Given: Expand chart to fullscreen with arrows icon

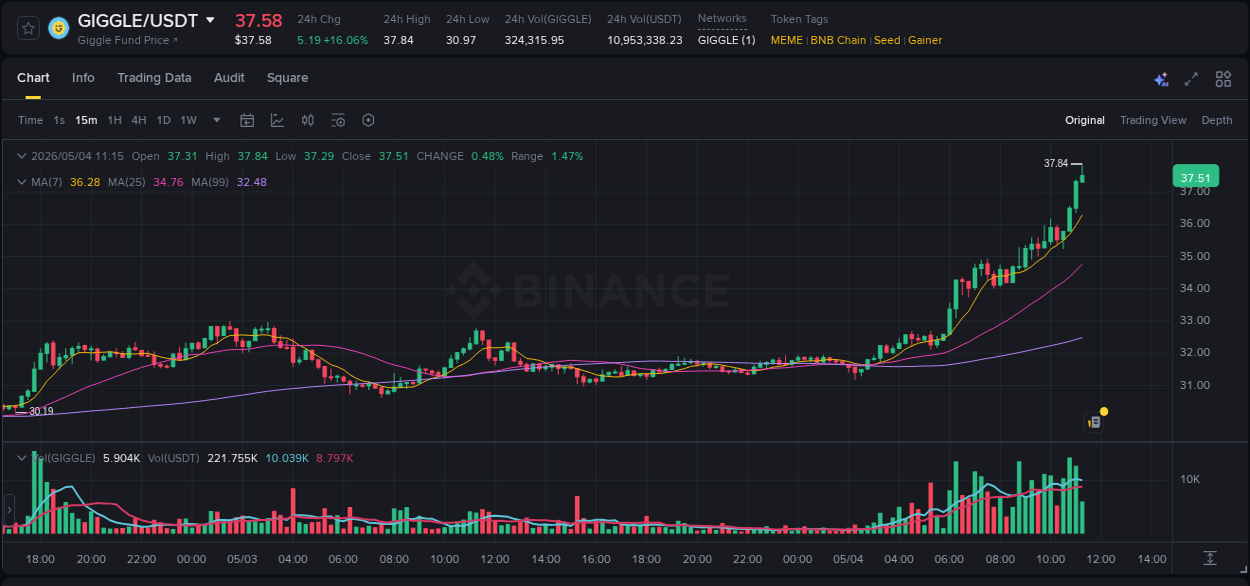Looking at the screenshot, I should point(1191,79).
